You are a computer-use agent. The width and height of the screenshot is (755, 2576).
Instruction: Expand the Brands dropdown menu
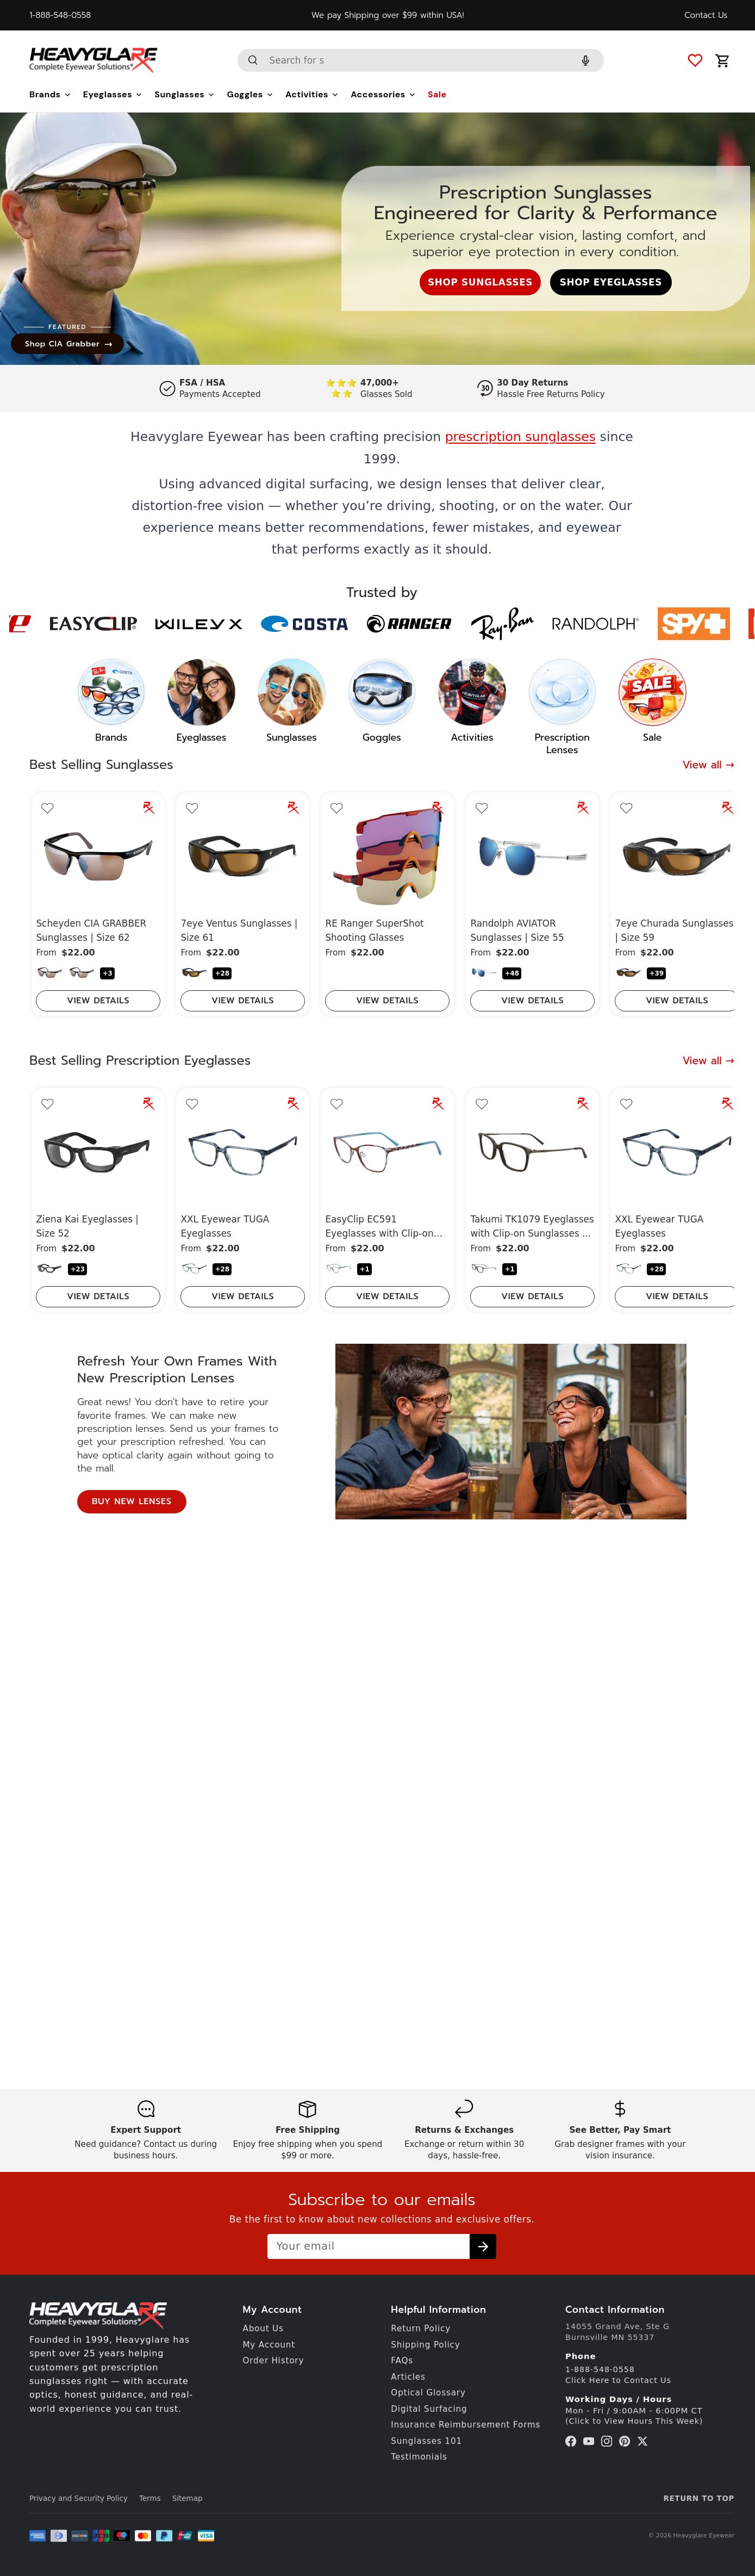tap(49, 94)
